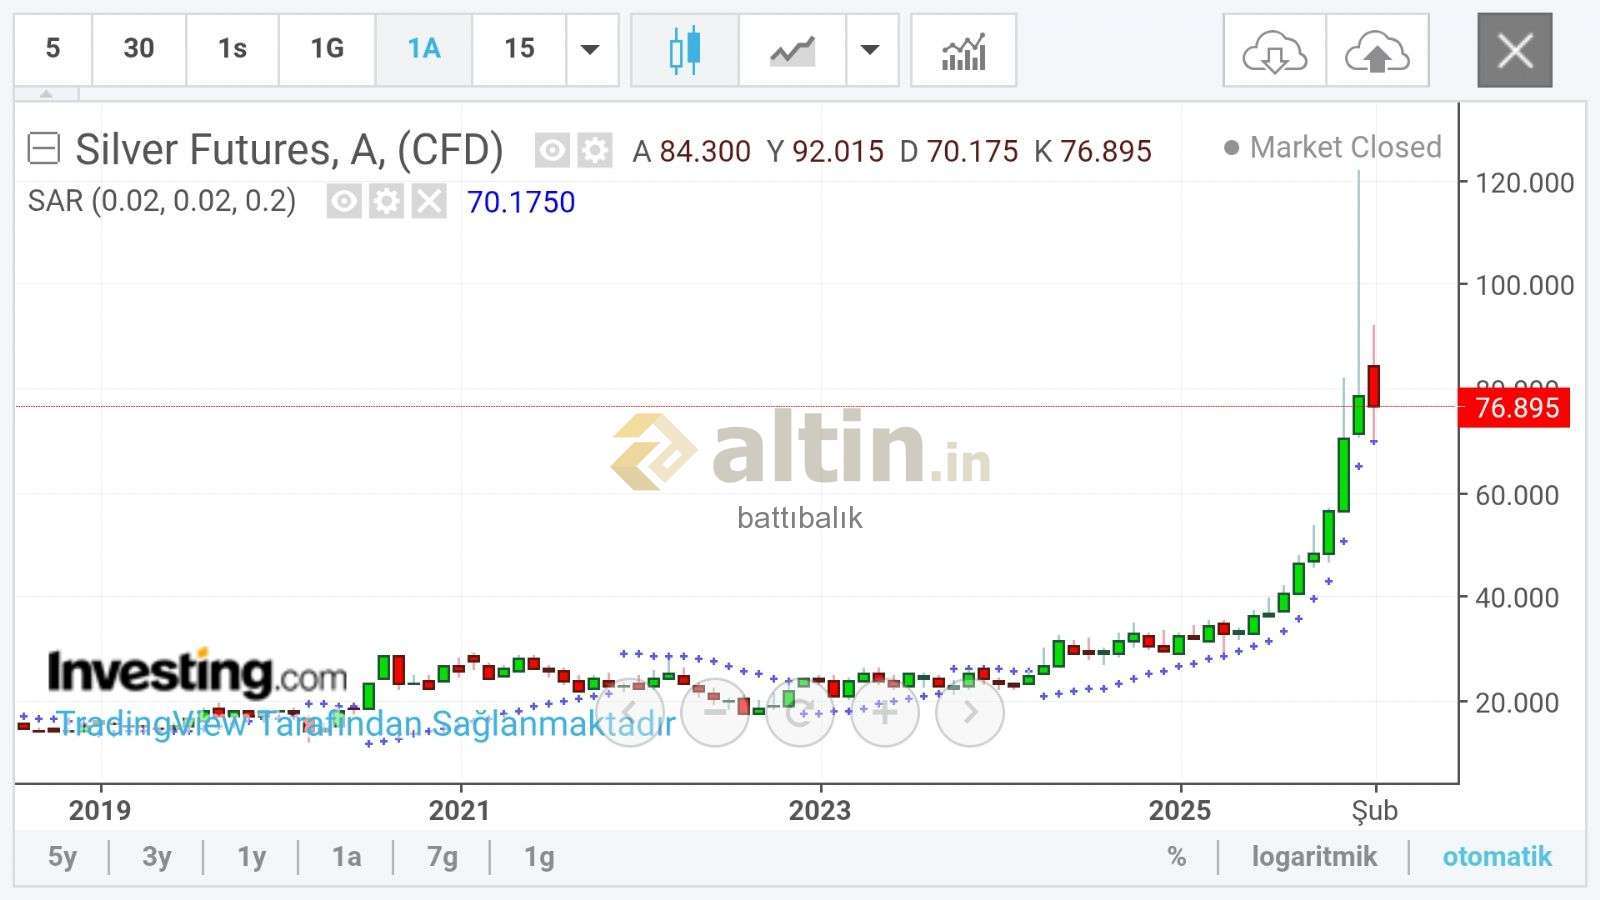Image resolution: width=1600 pixels, height=900 pixels.
Task: Toggle the logaritmik scale option
Action: click(x=1314, y=857)
